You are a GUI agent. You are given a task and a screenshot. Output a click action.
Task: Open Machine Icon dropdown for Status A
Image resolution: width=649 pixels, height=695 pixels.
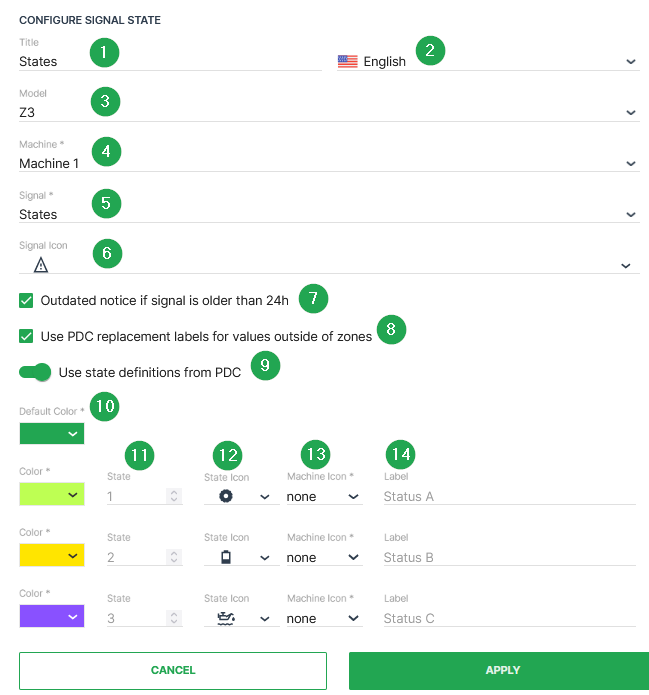click(x=324, y=496)
